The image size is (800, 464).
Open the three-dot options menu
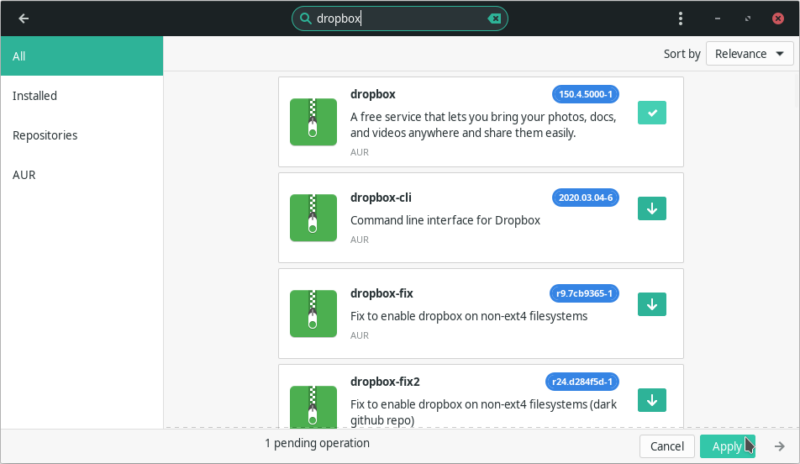click(x=680, y=19)
